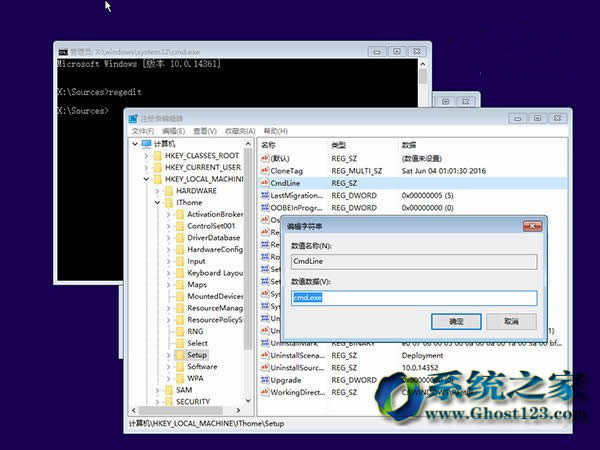Click the 数值数据 input field with cmd.exe
The height and width of the screenshot is (450, 600).
pyautogui.click(x=413, y=298)
